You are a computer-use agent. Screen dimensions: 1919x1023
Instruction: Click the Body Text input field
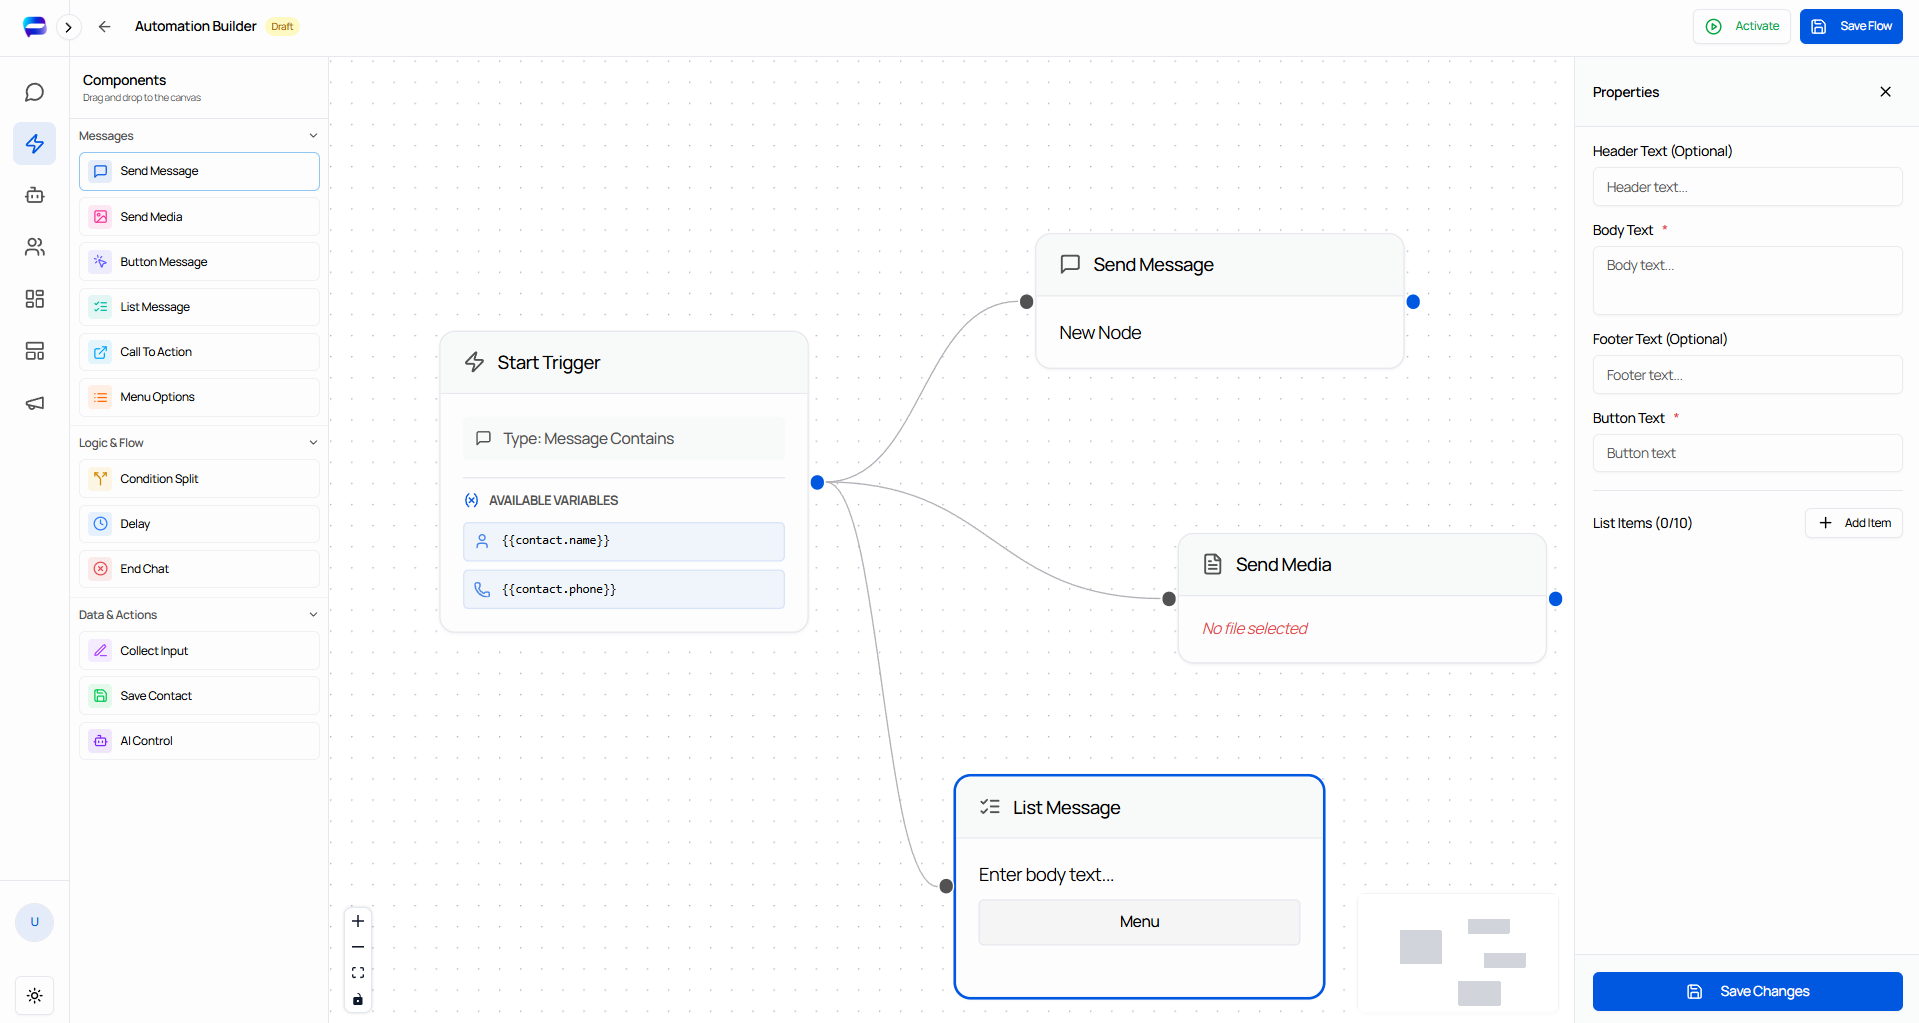tap(1746, 280)
